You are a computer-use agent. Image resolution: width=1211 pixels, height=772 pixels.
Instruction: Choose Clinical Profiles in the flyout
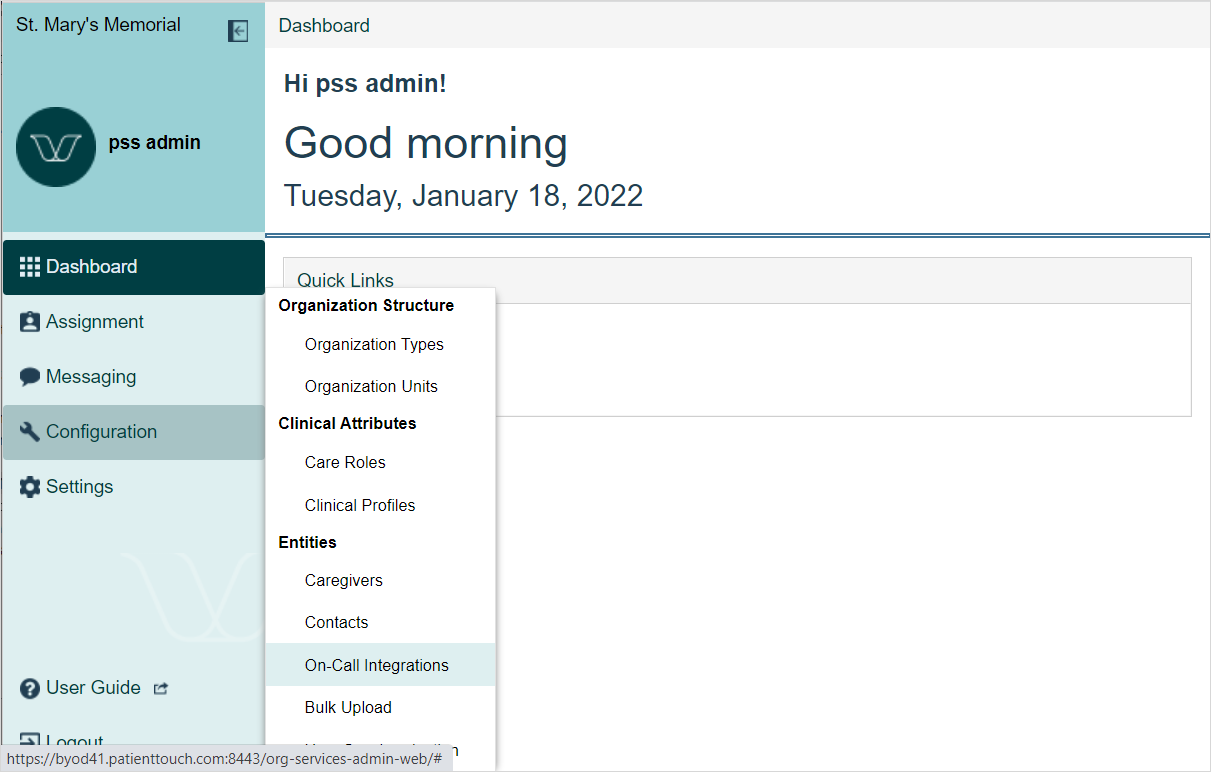360,505
